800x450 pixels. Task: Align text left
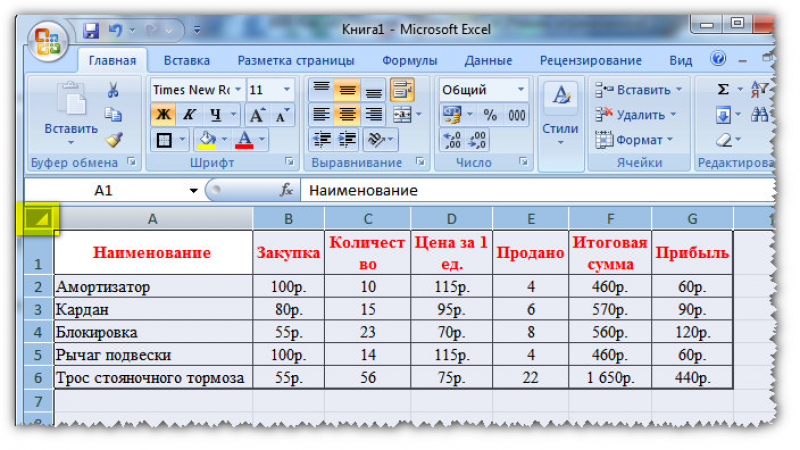pyautogui.click(x=321, y=115)
